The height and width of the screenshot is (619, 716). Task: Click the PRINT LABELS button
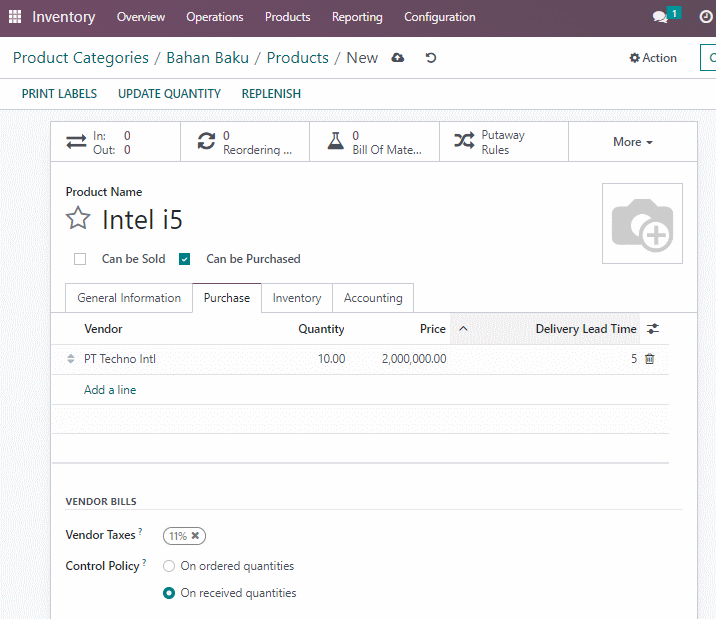59,94
